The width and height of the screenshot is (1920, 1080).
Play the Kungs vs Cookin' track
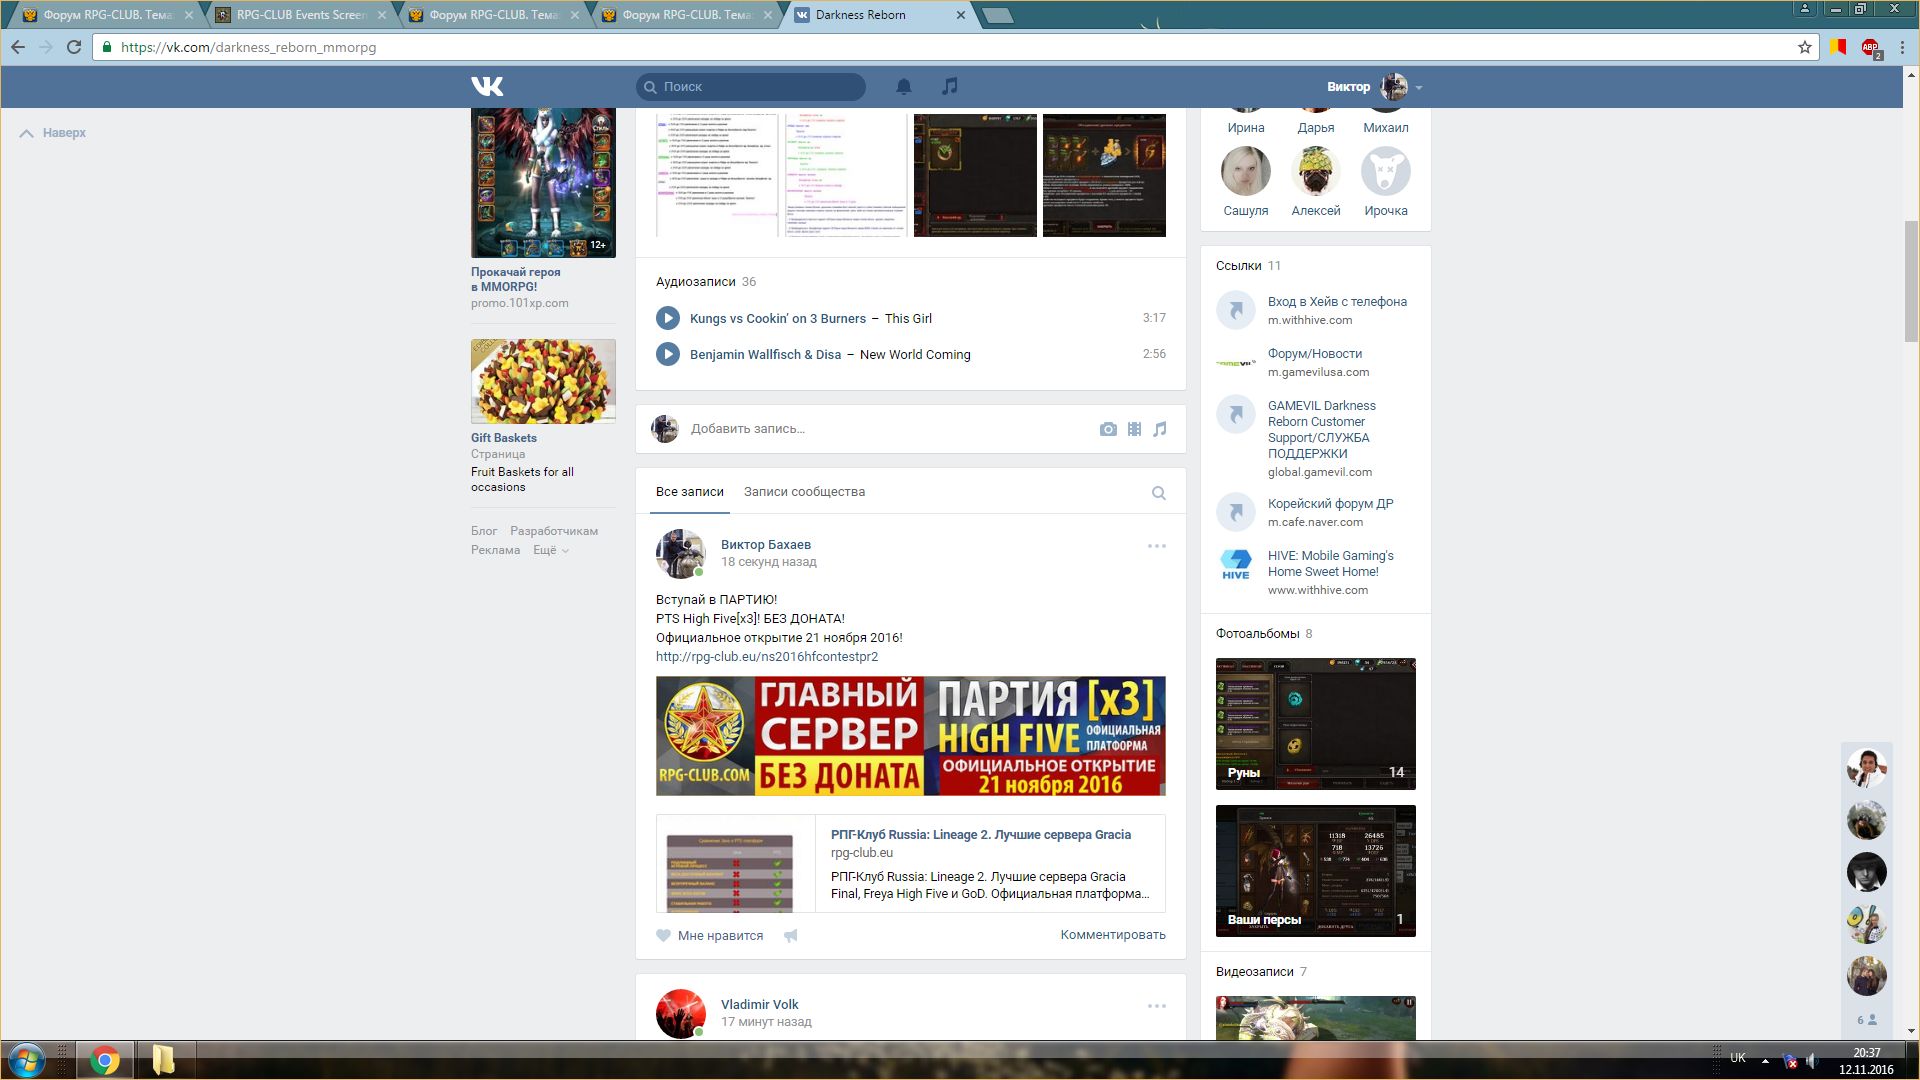click(668, 318)
